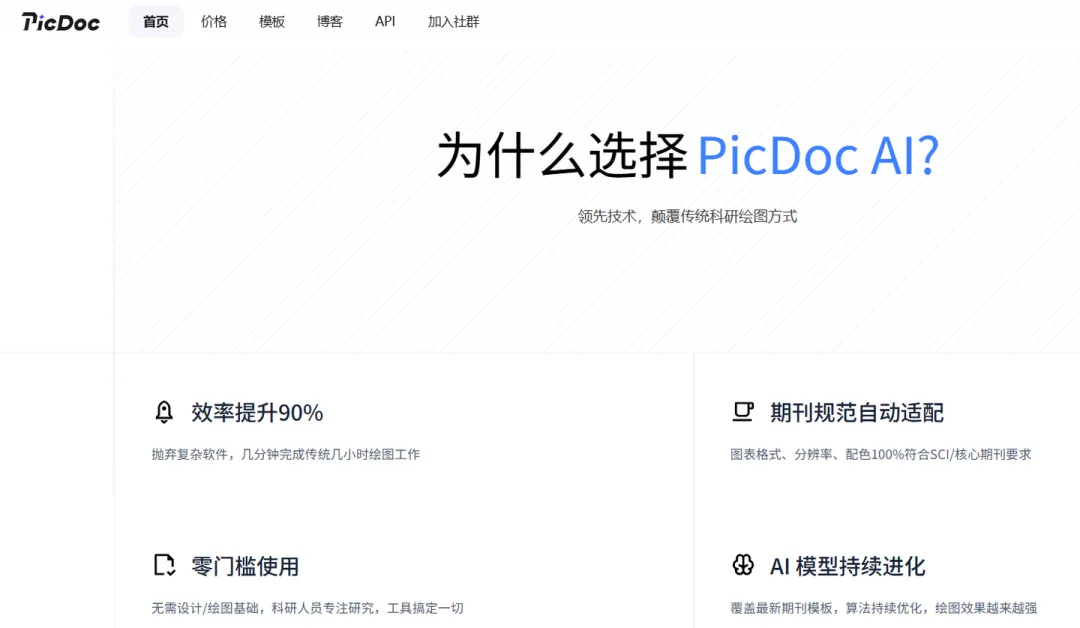
Task: Select the heading 效率提升90%
Action: pos(257,412)
